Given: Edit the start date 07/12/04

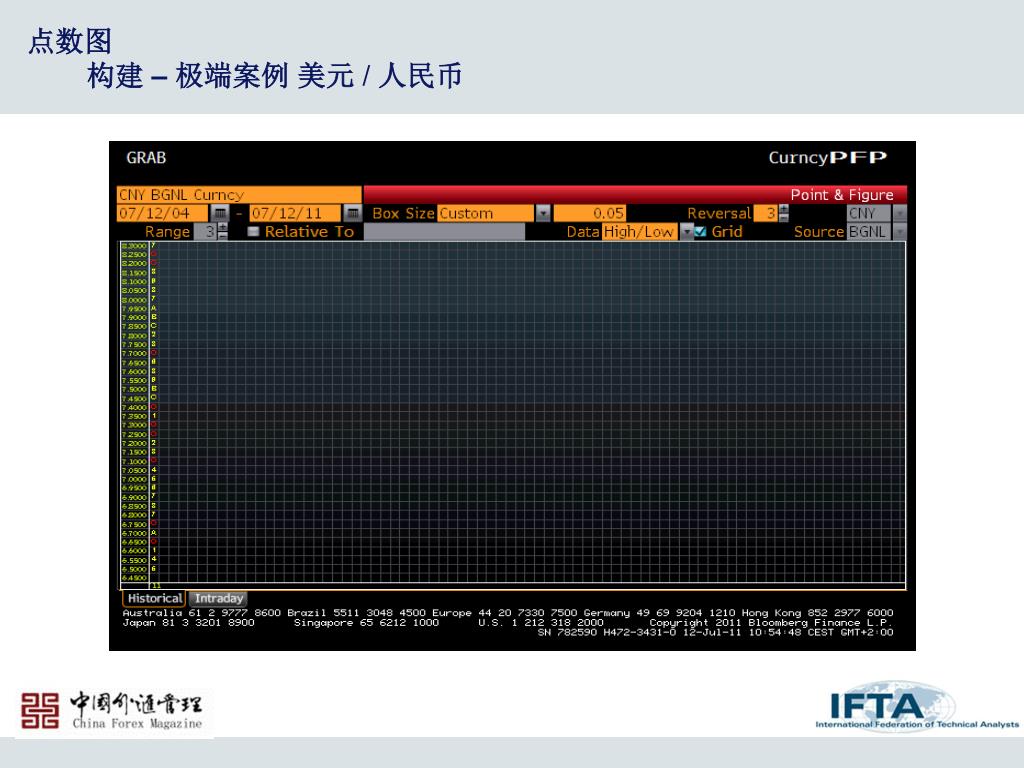Looking at the screenshot, I should pos(163,213).
